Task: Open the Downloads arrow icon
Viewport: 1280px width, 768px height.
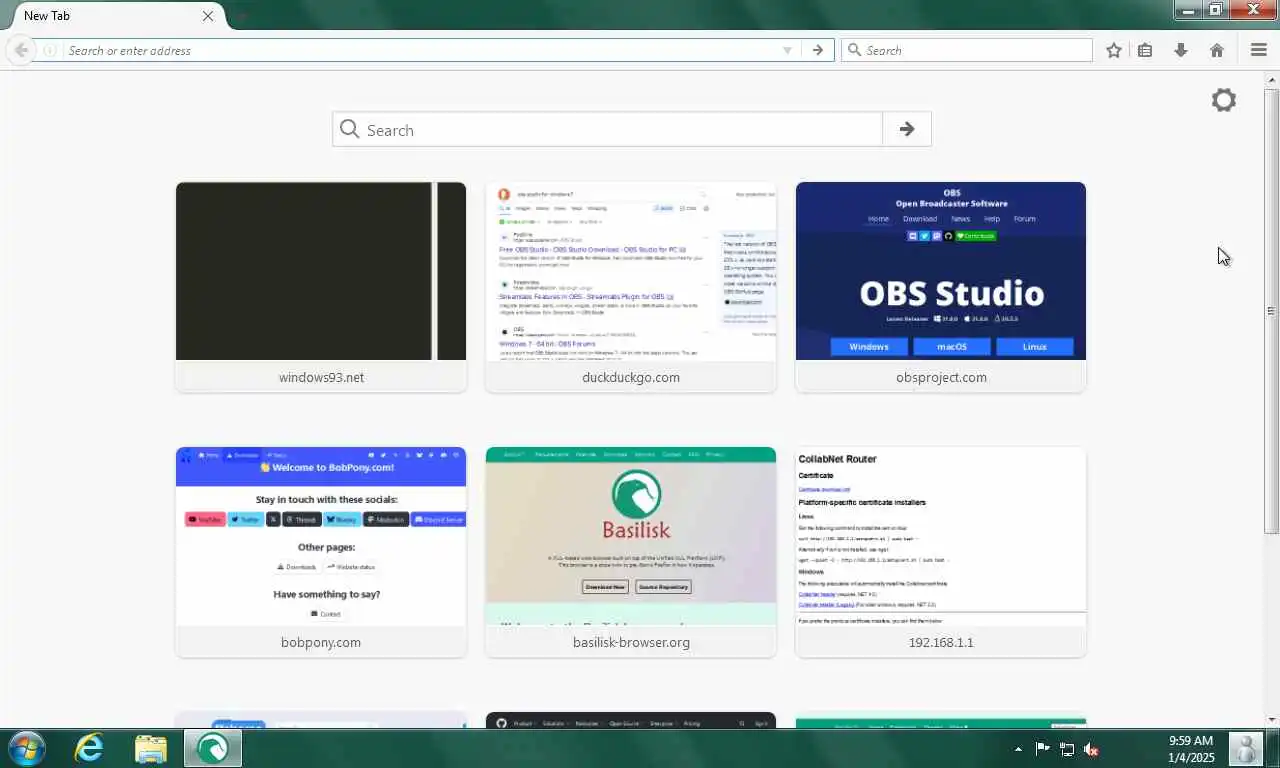Action: pyautogui.click(x=1181, y=50)
